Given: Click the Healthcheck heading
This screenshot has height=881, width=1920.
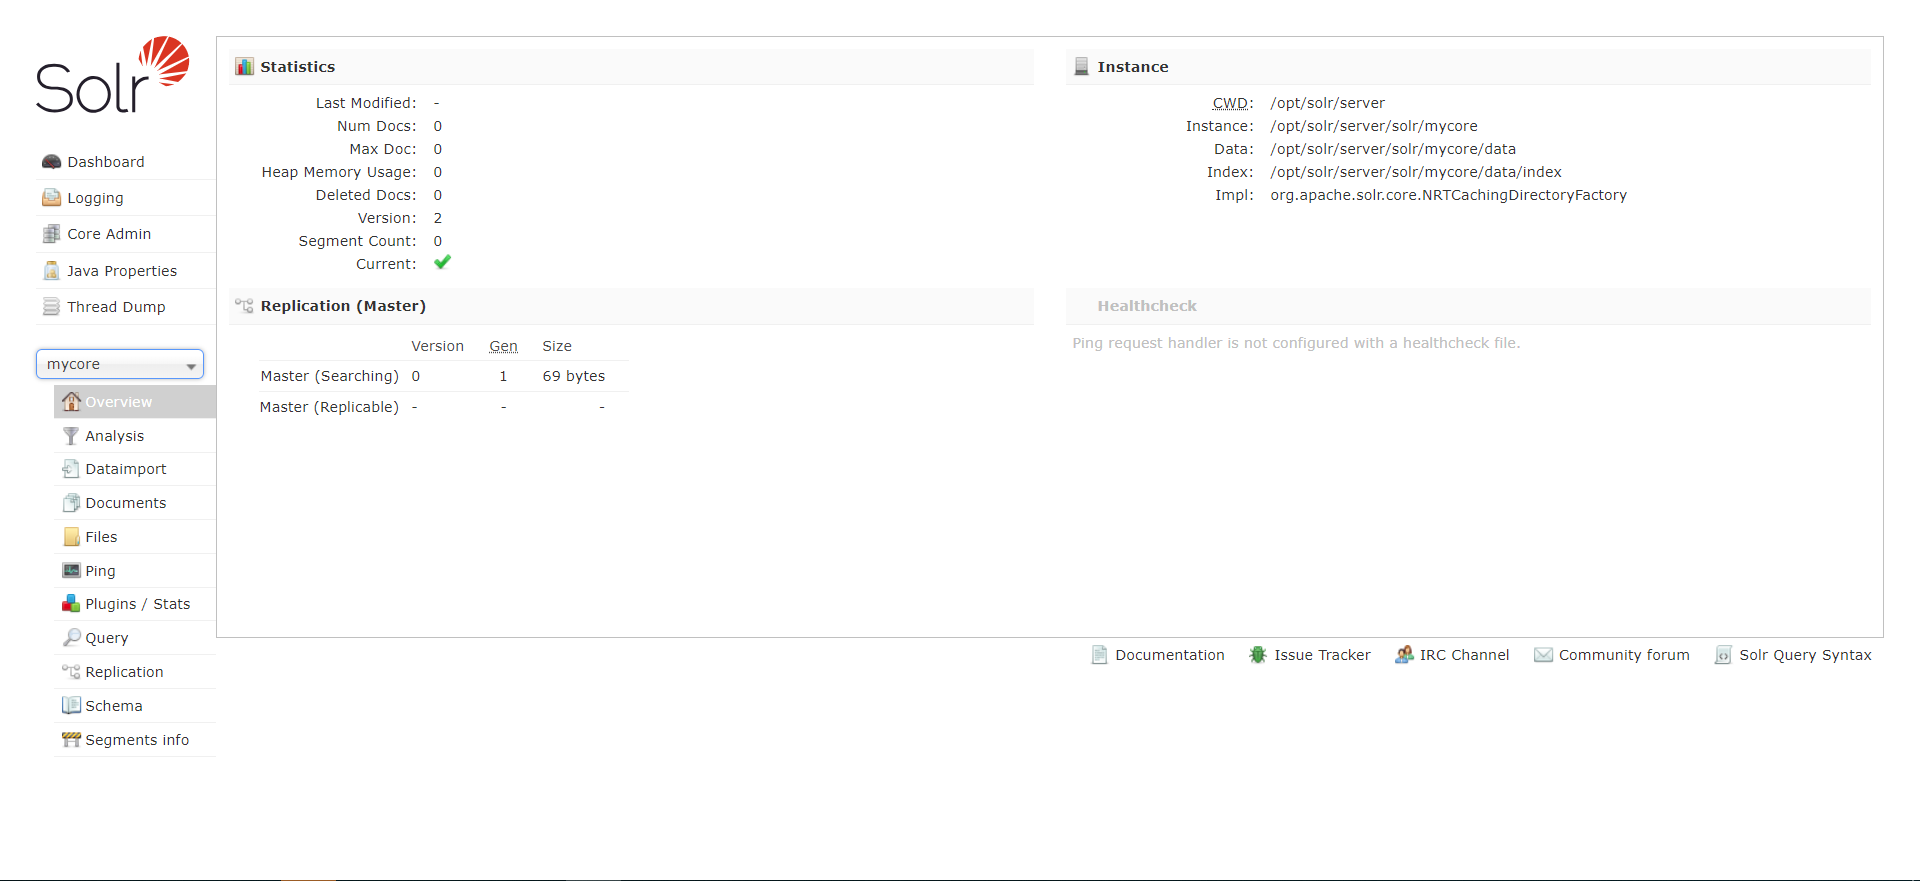Looking at the screenshot, I should 1147,306.
